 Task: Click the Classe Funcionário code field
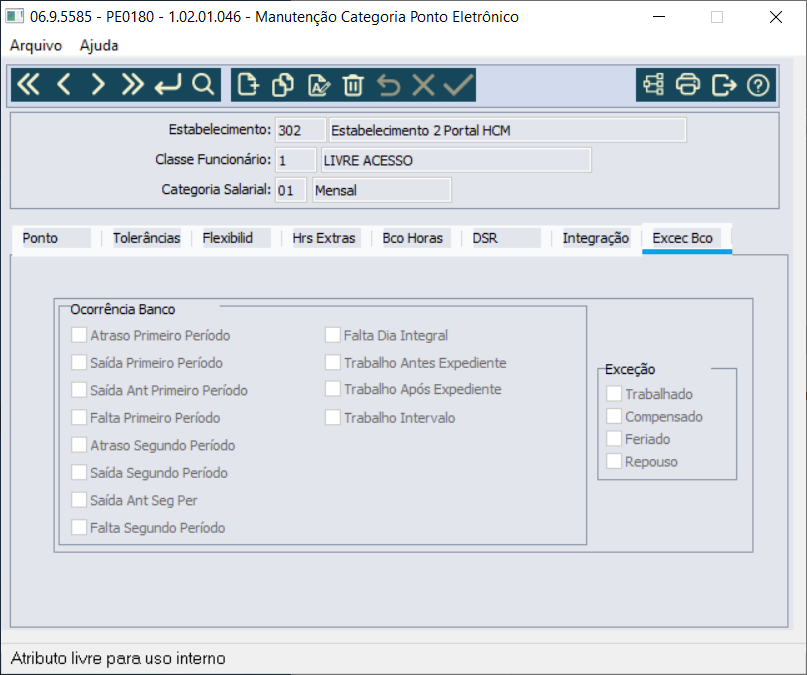pyautogui.click(x=295, y=160)
